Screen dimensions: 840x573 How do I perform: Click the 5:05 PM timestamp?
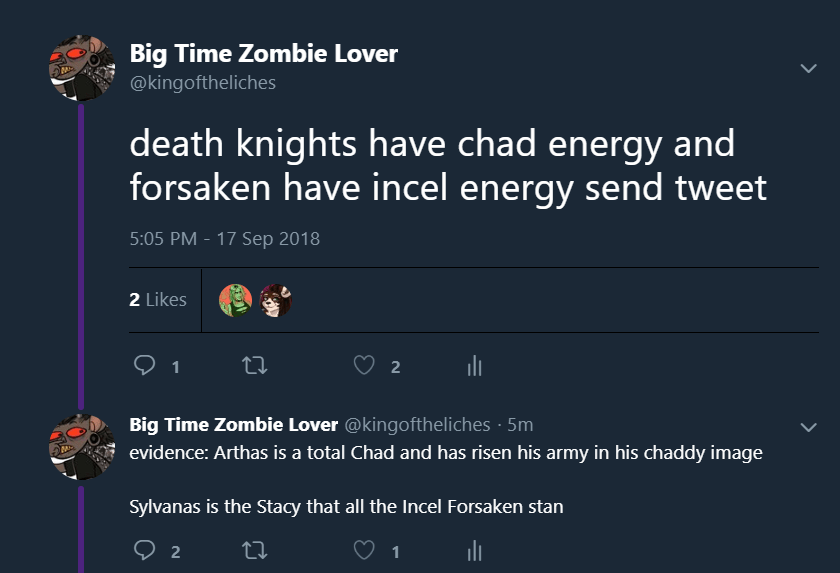(225, 239)
